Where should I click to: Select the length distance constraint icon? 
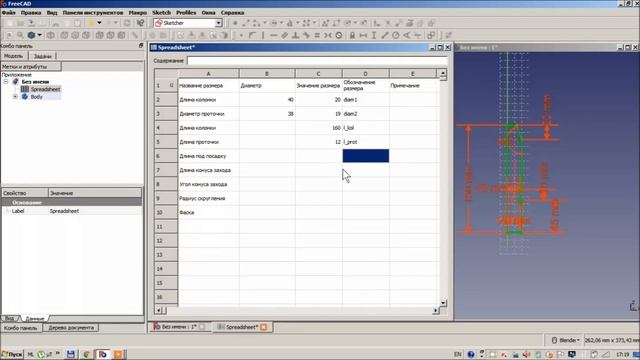coord(384,36)
